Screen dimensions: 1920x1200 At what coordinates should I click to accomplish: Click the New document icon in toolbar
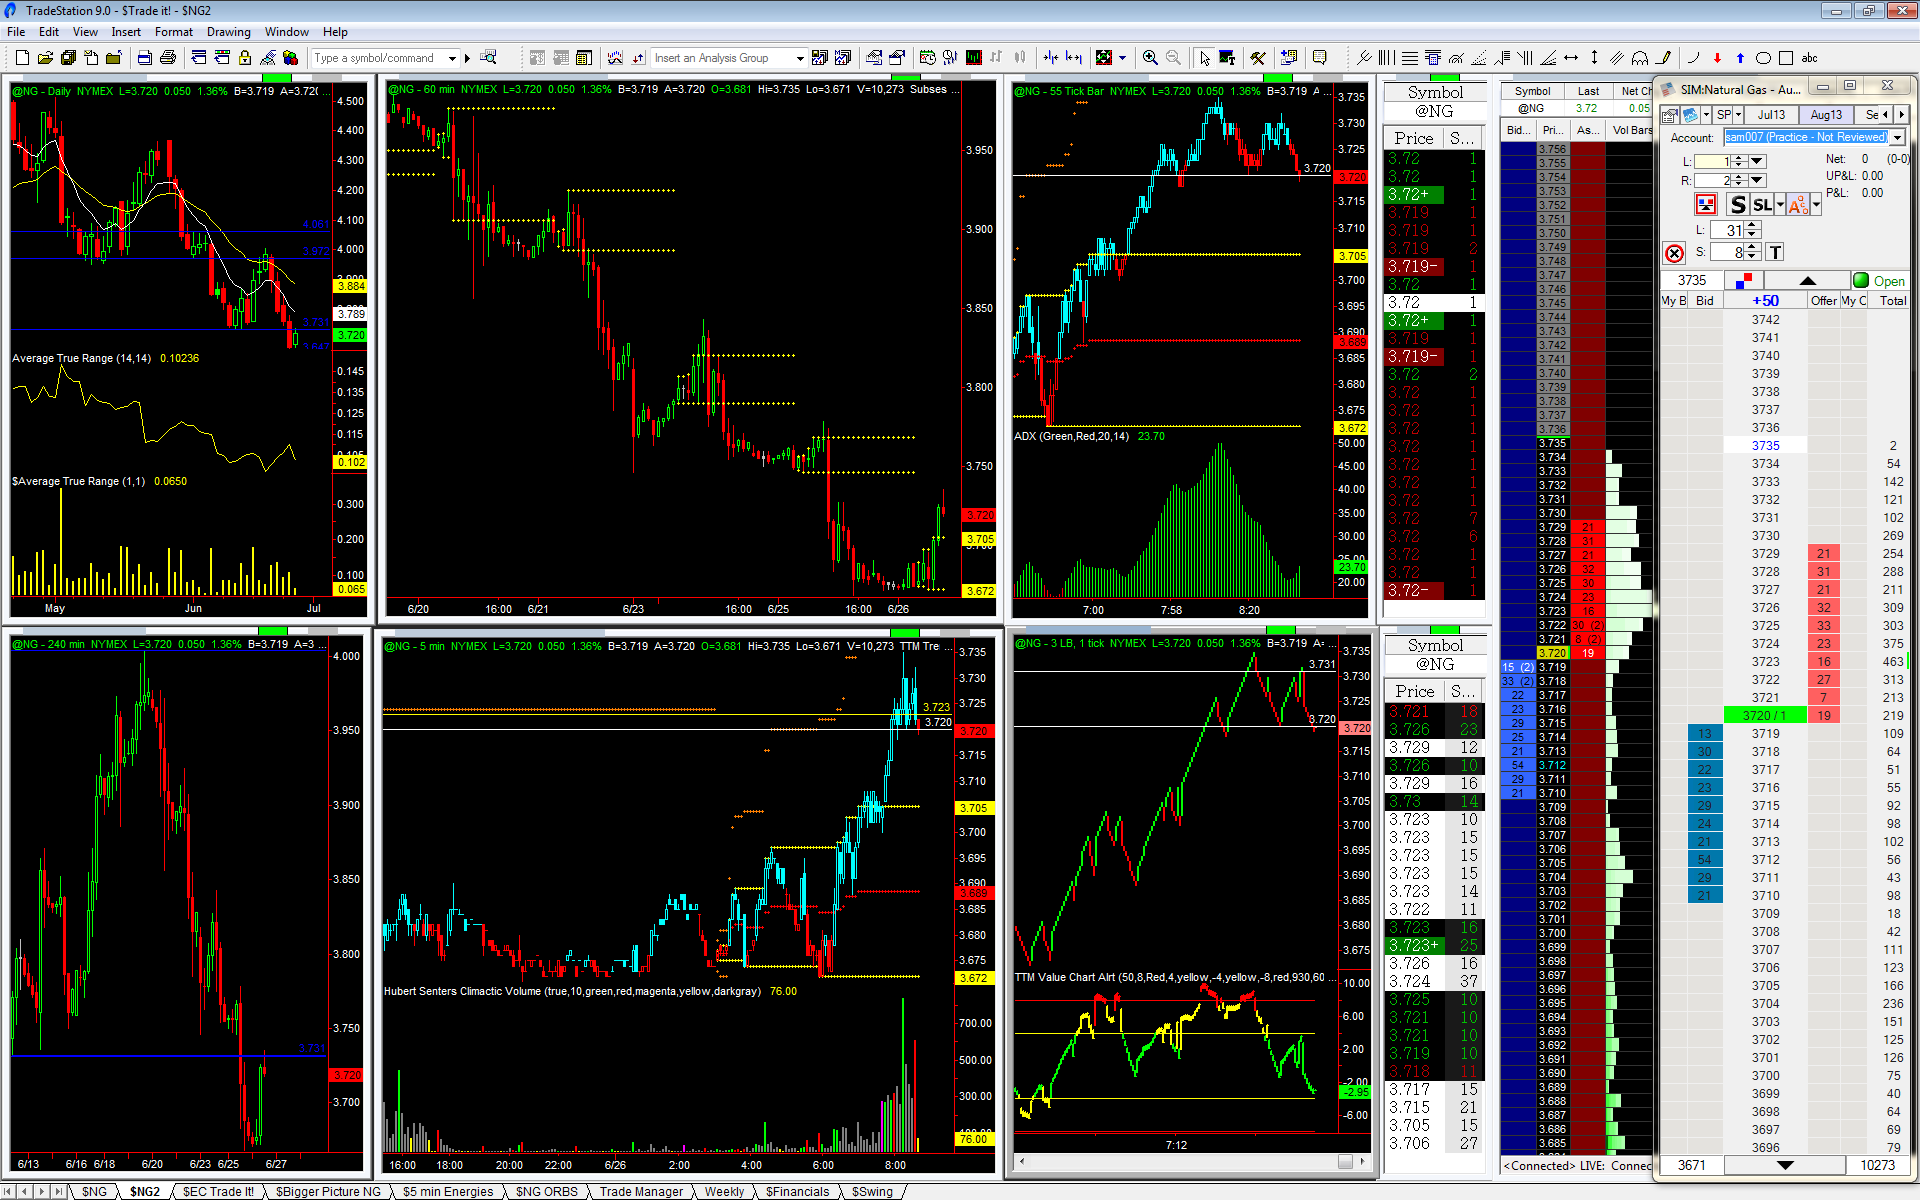[22, 58]
